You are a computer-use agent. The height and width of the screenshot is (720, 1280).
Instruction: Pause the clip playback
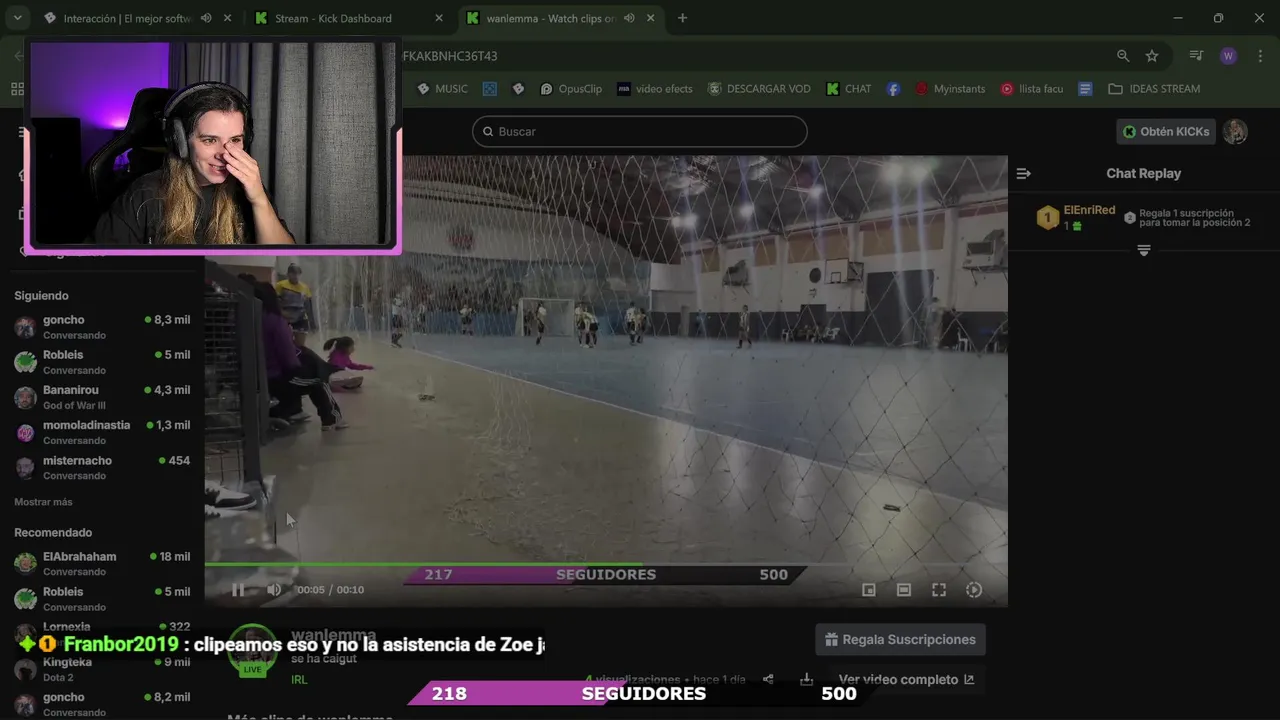[x=238, y=590]
